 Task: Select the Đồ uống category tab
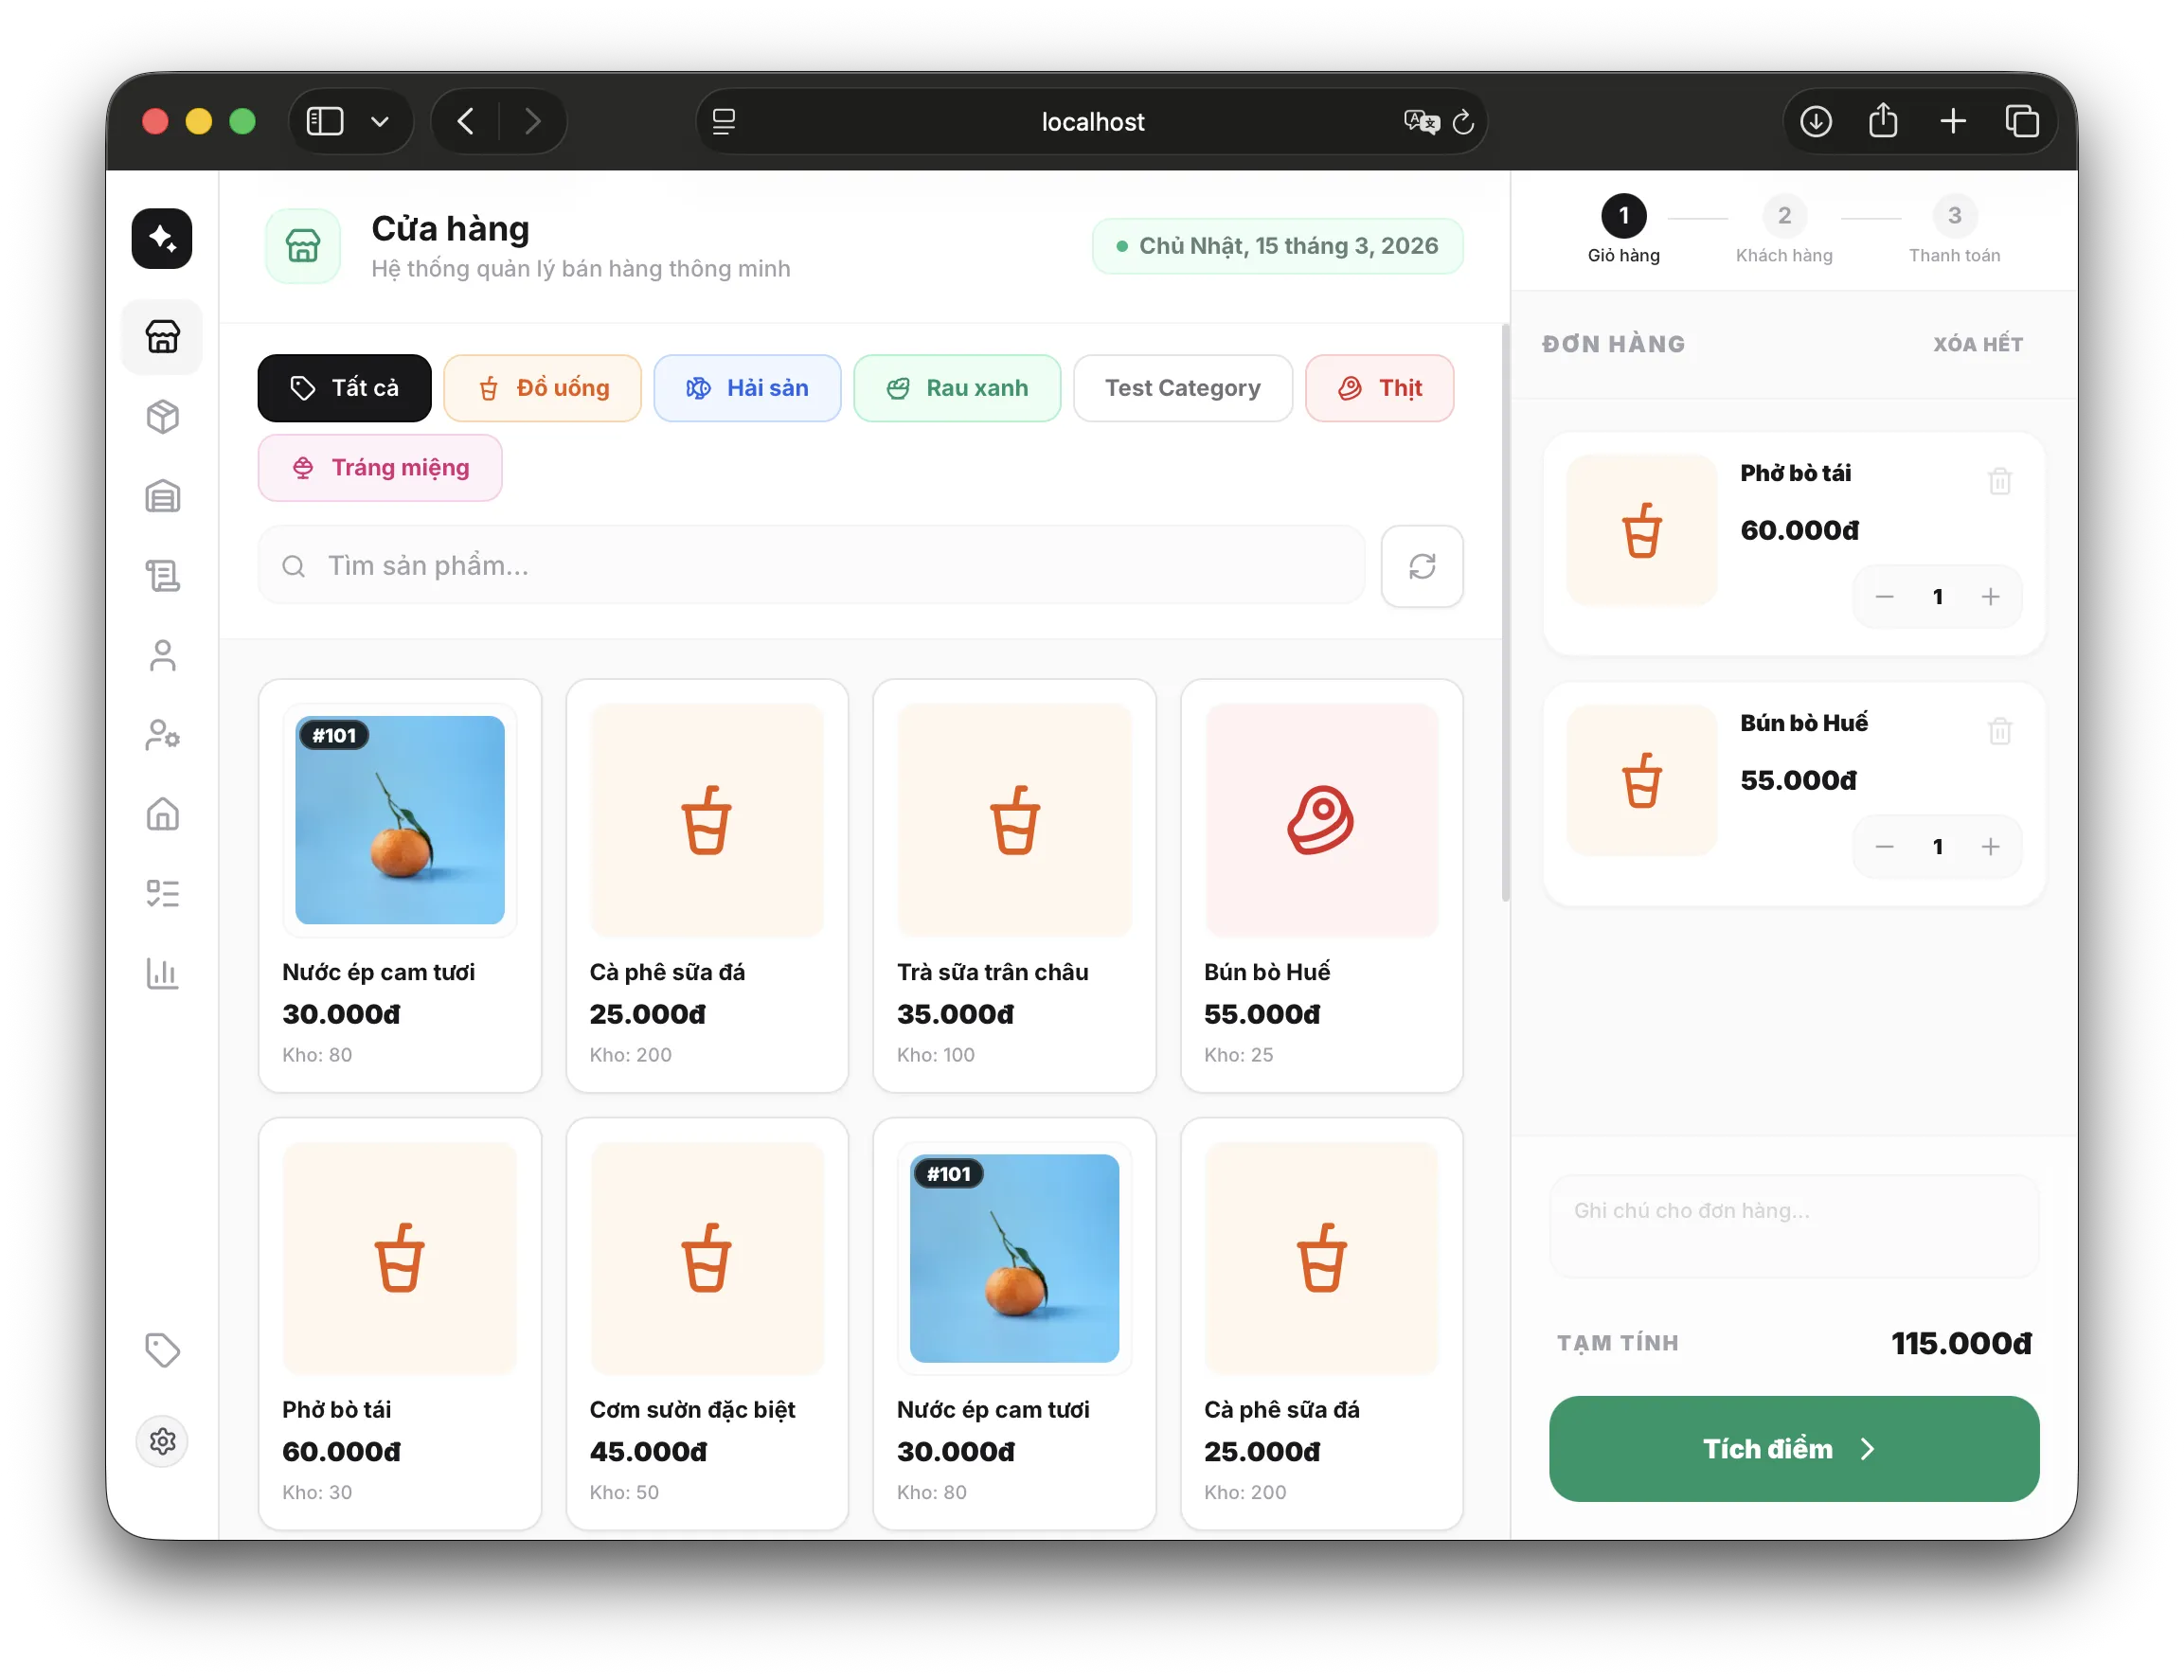[x=542, y=388]
